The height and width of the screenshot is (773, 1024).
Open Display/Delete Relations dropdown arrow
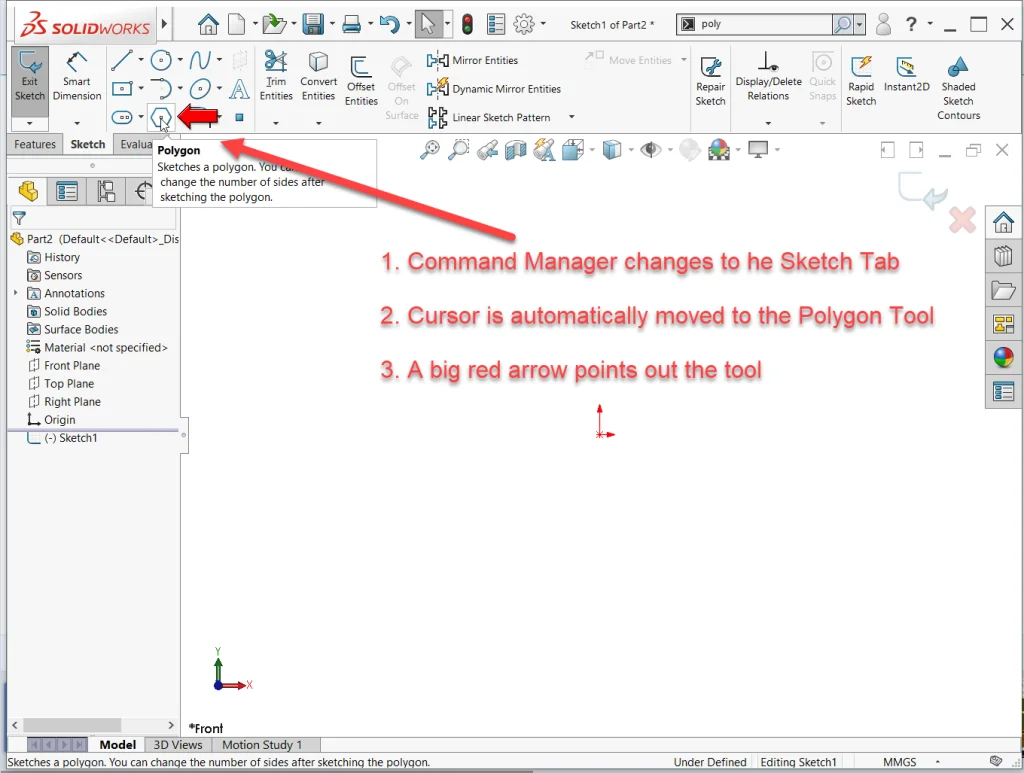click(768, 123)
